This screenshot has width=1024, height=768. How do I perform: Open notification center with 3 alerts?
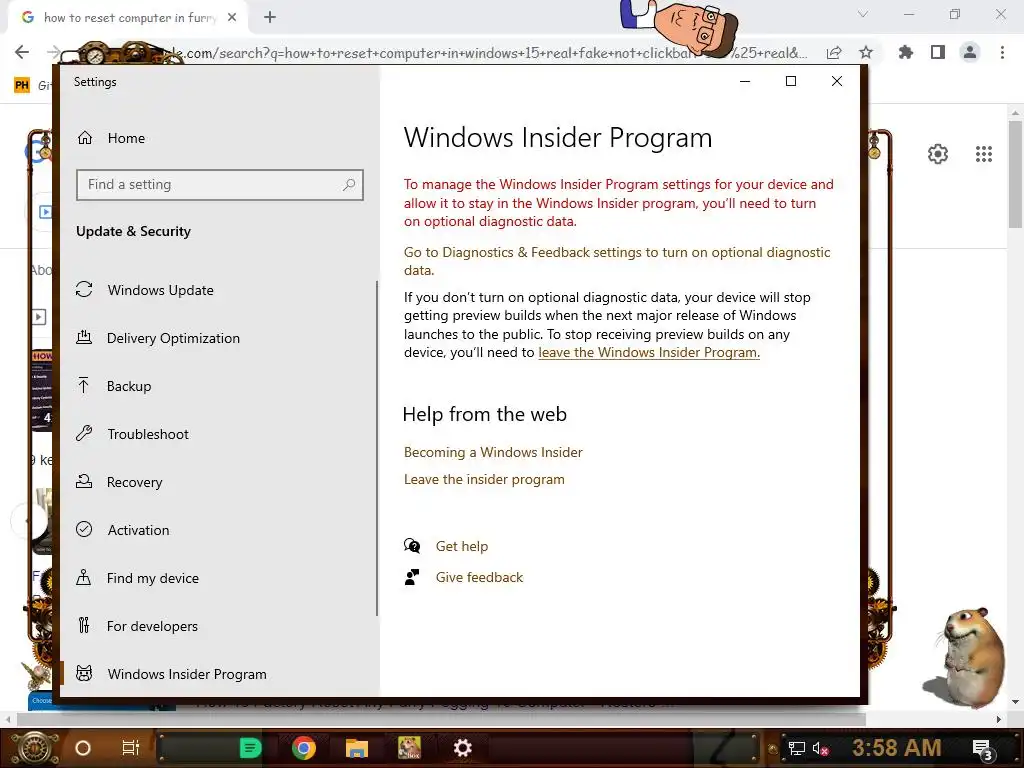[982, 750]
